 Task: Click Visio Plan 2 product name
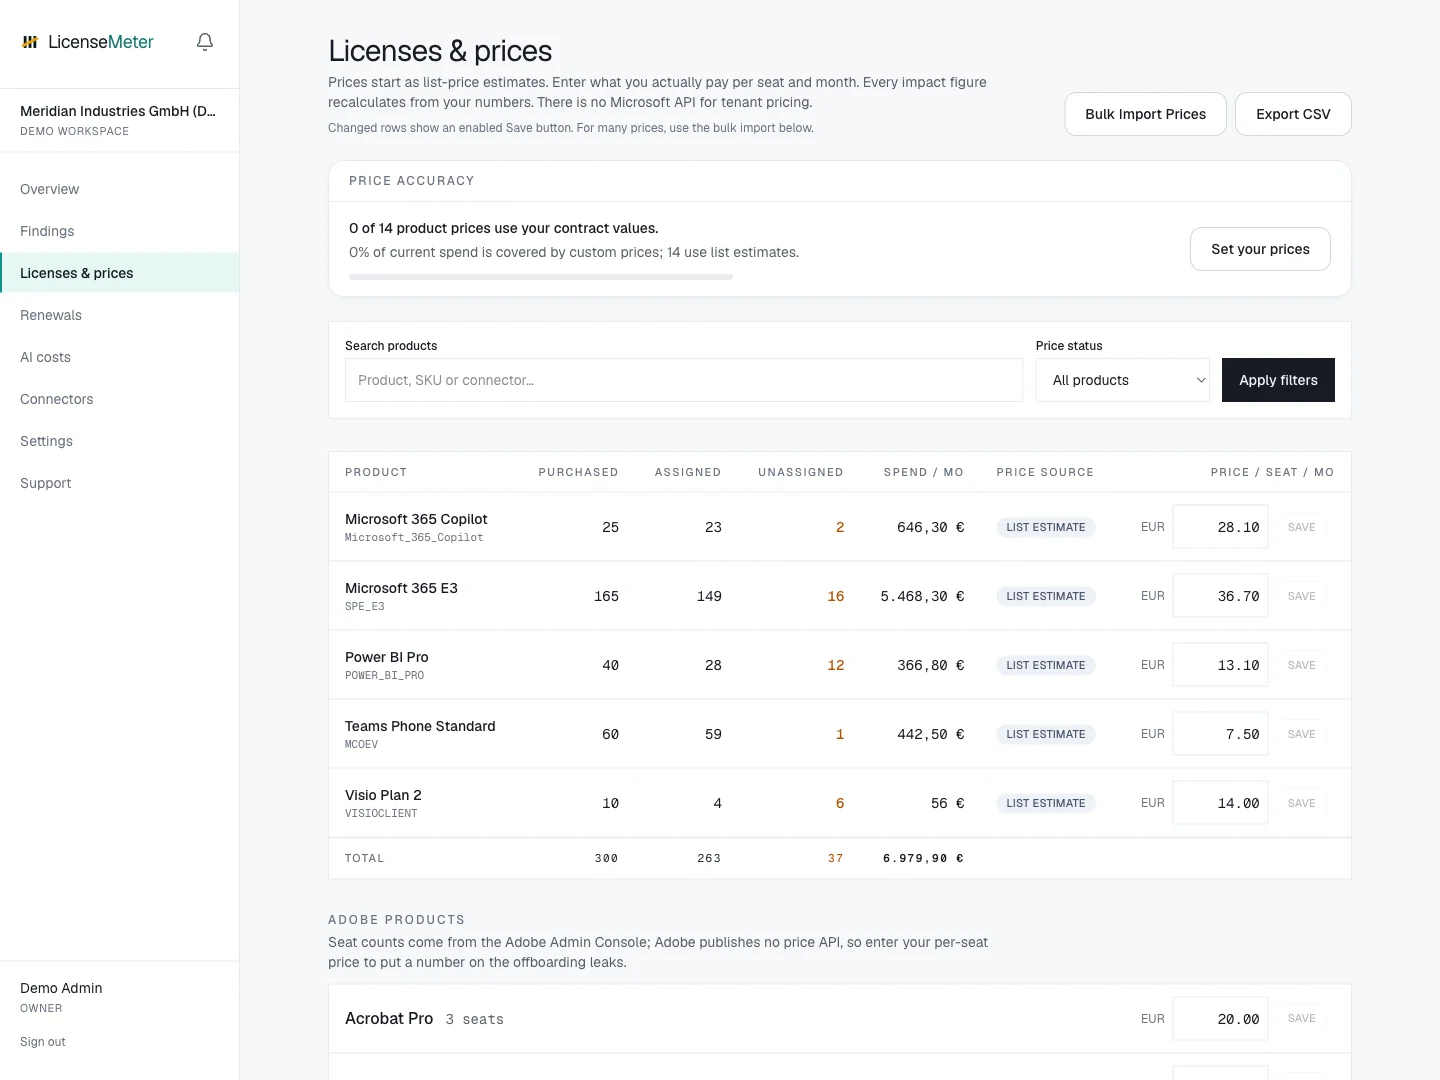point(383,795)
